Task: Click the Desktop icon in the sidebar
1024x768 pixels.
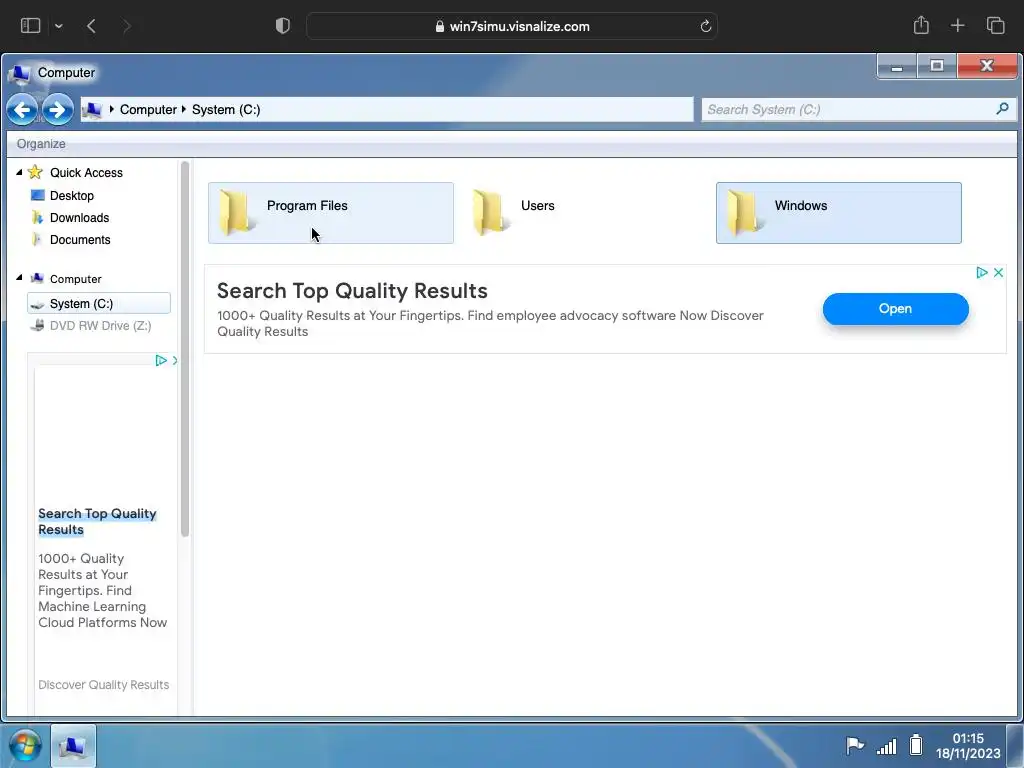Action: click(x=38, y=195)
